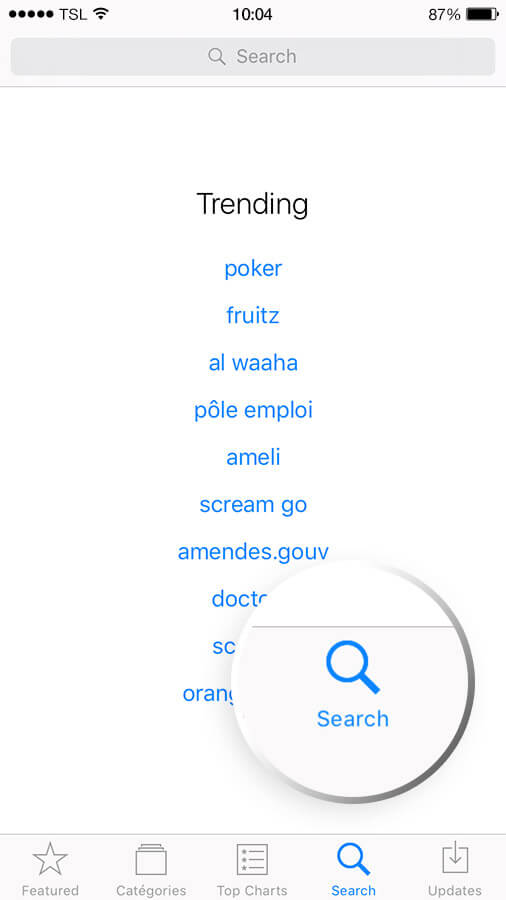The width and height of the screenshot is (506, 900).
Task: Select trending term ameli
Action: 253,457
